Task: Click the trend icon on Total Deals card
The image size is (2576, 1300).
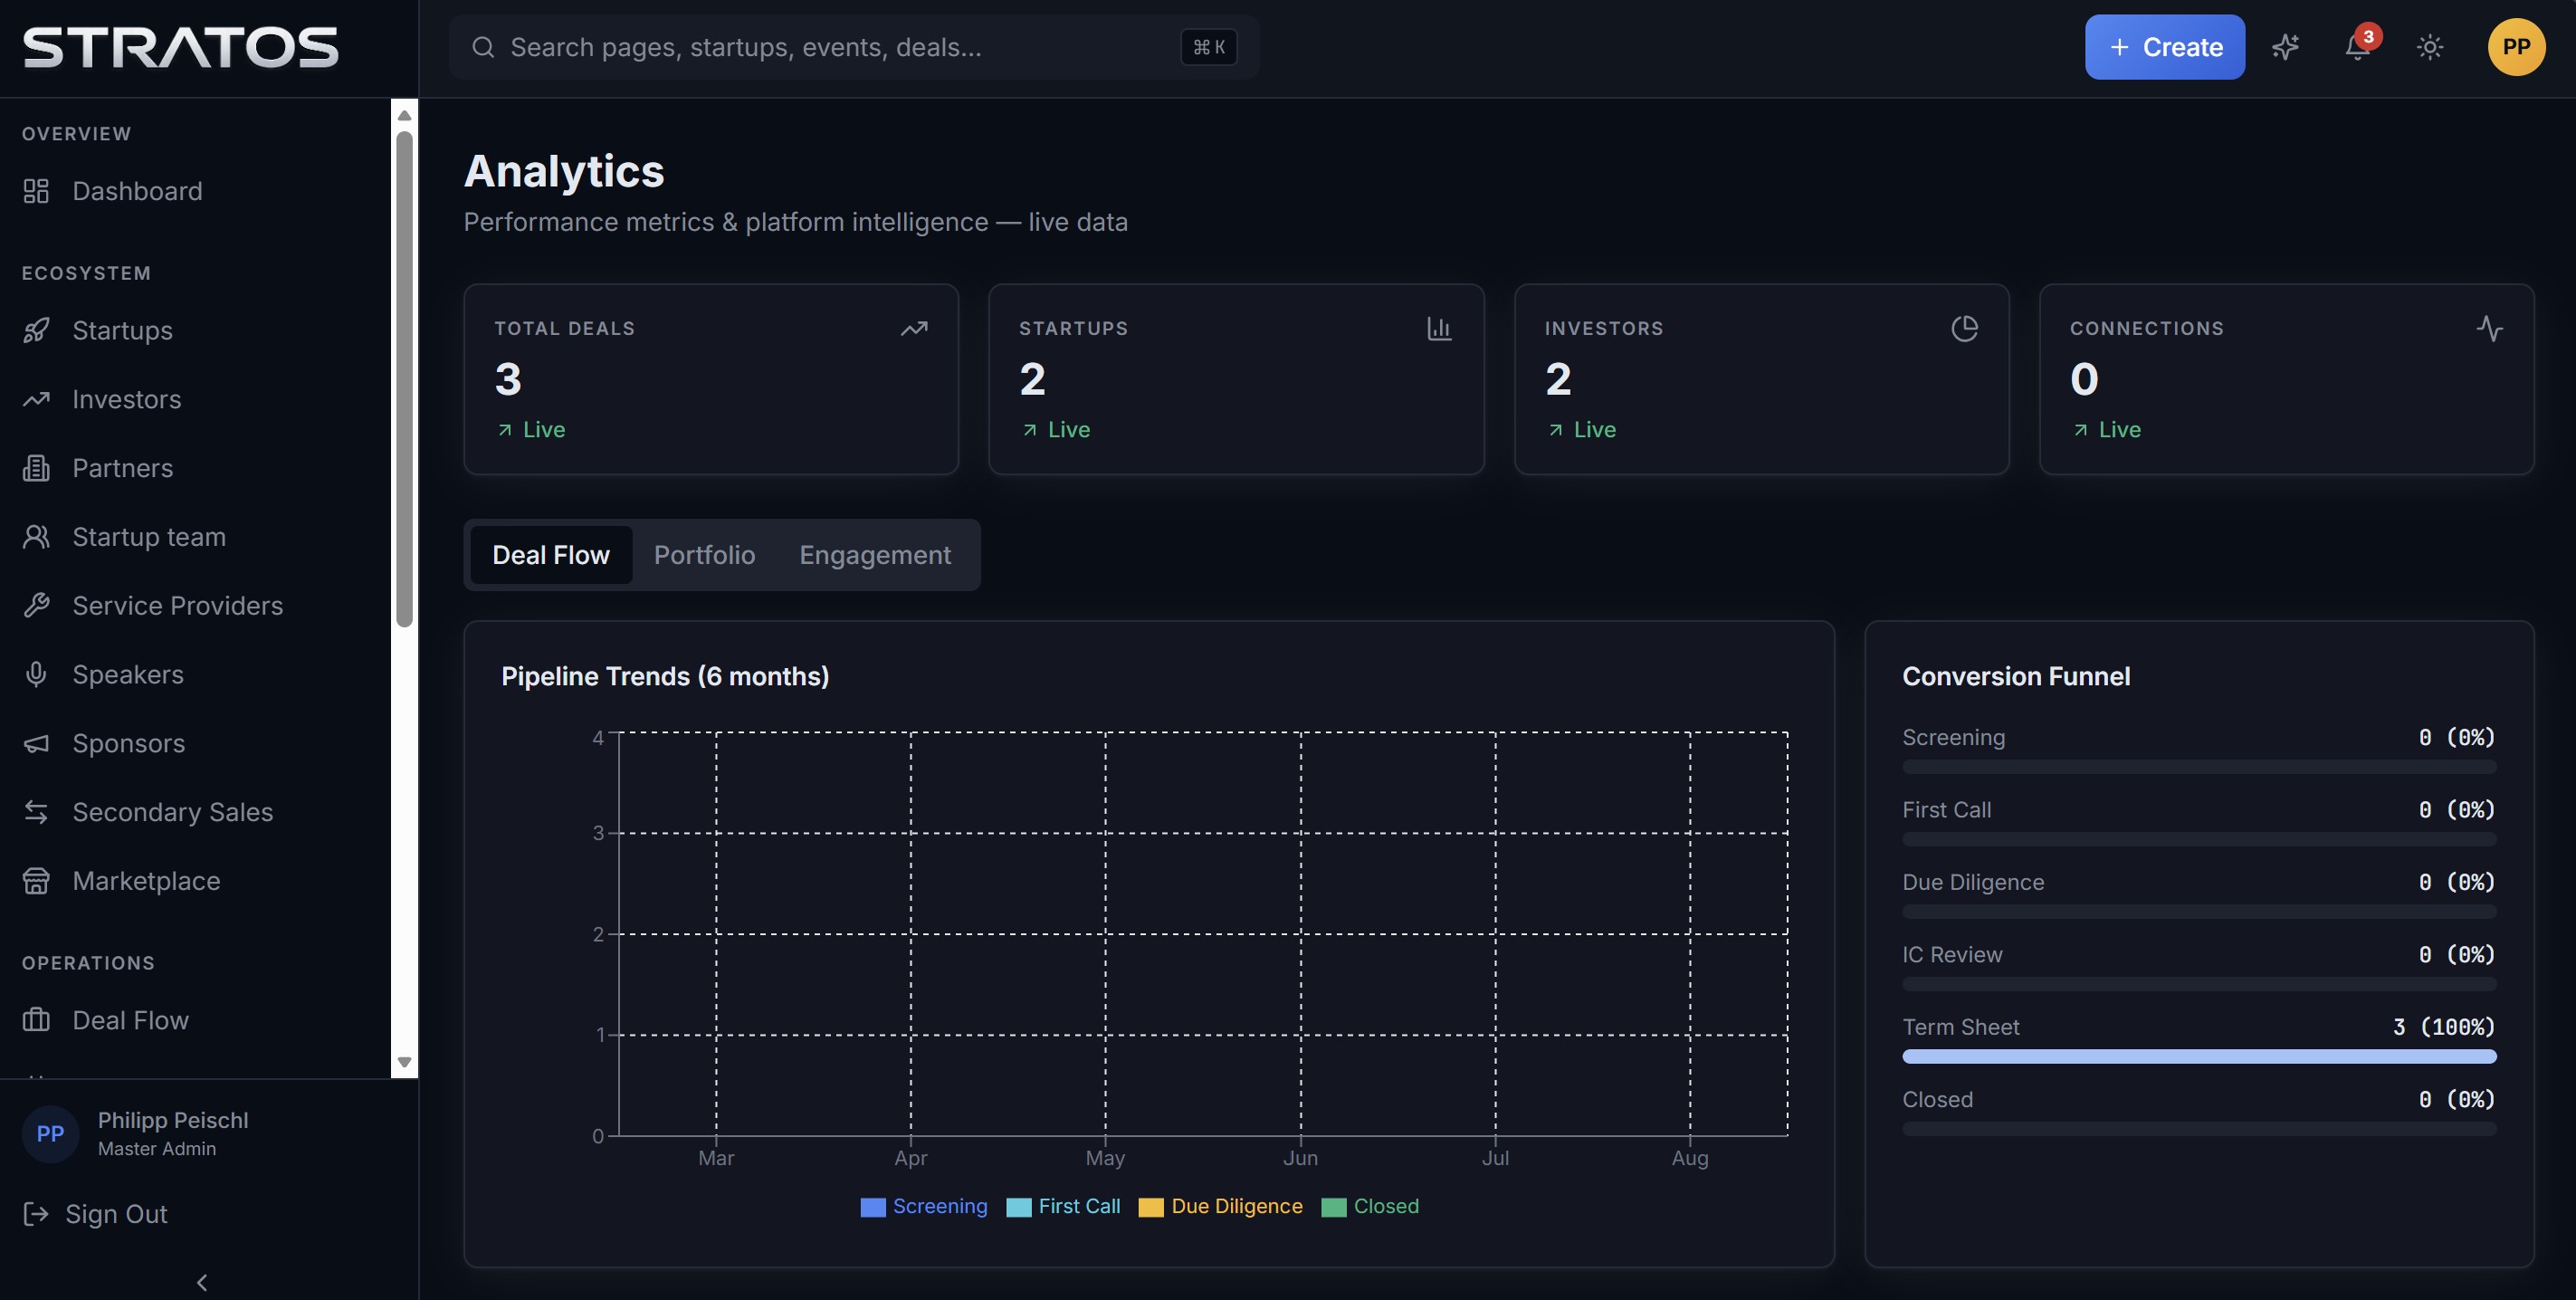Action: tap(914, 329)
